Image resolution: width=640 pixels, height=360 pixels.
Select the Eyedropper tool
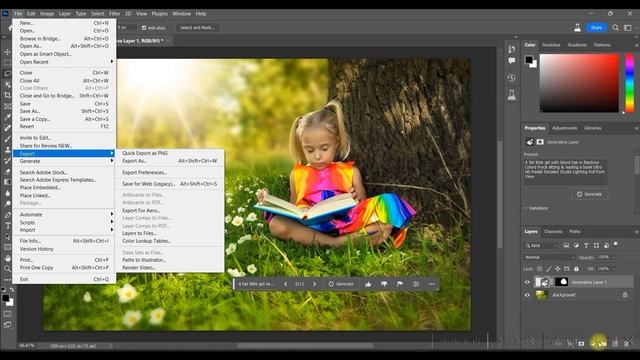tap(7, 117)
